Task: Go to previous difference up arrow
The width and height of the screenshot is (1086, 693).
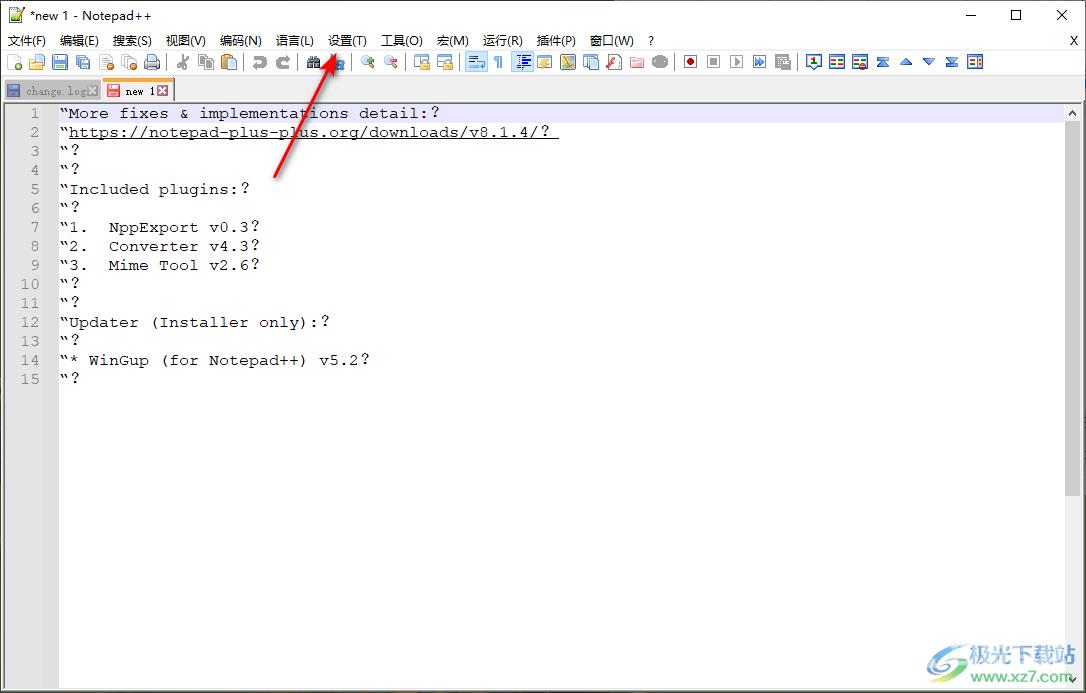Action: pyautogui.click(x=906, y=62)
